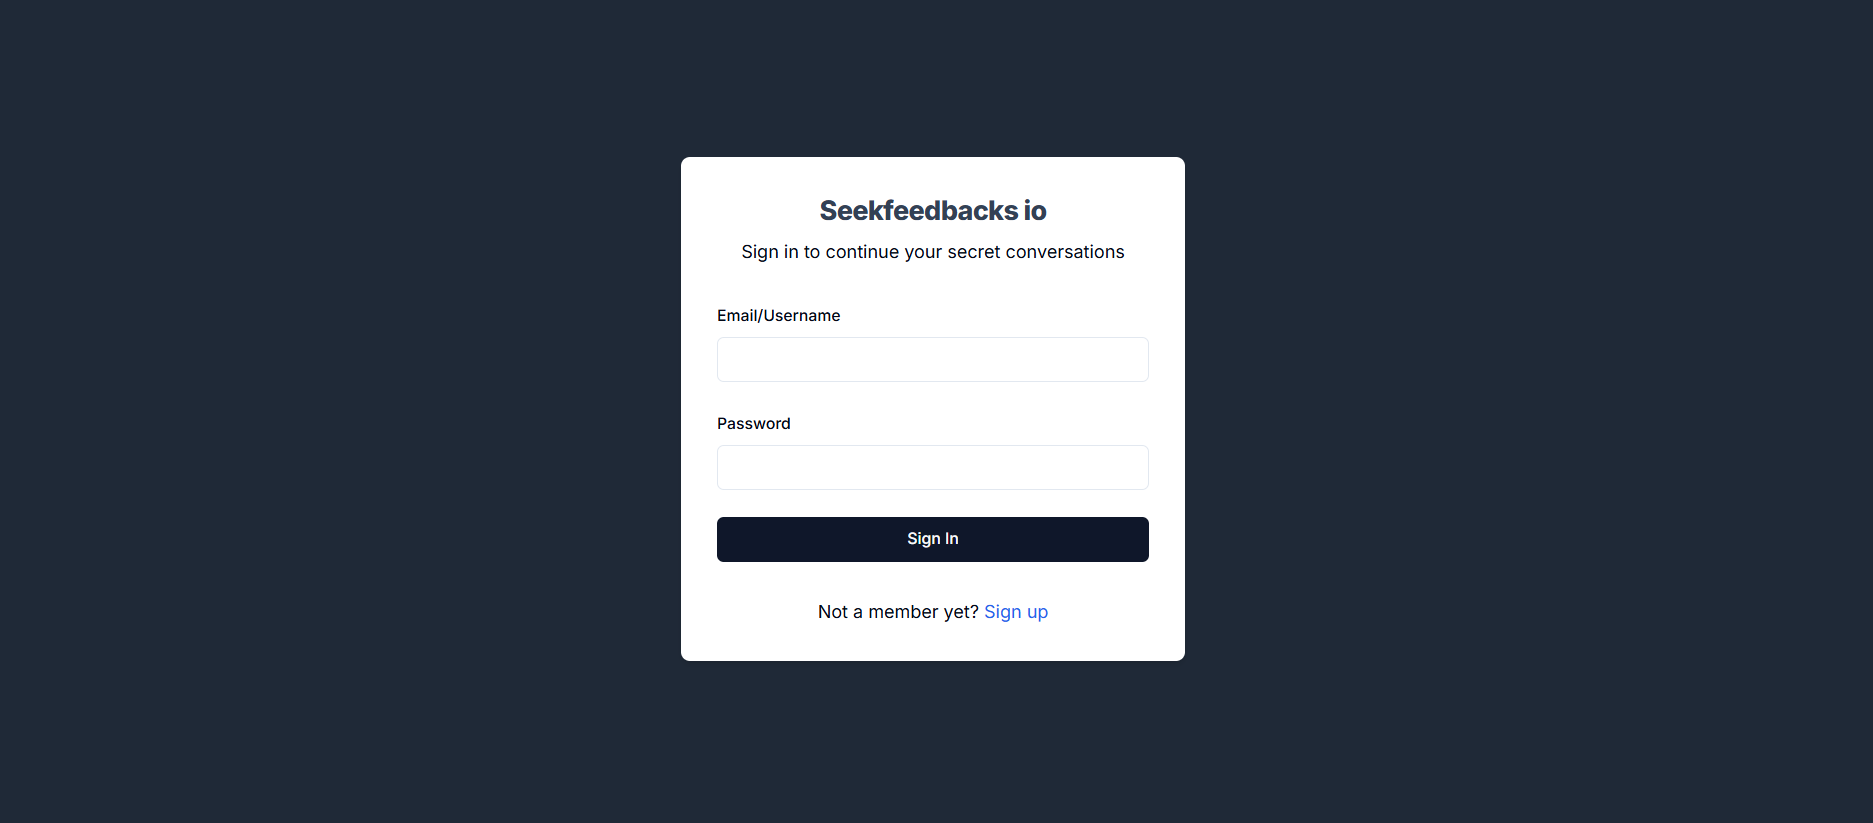Click the area above the title
Viewport: 1873px width, 823px height.
point(932,178)
